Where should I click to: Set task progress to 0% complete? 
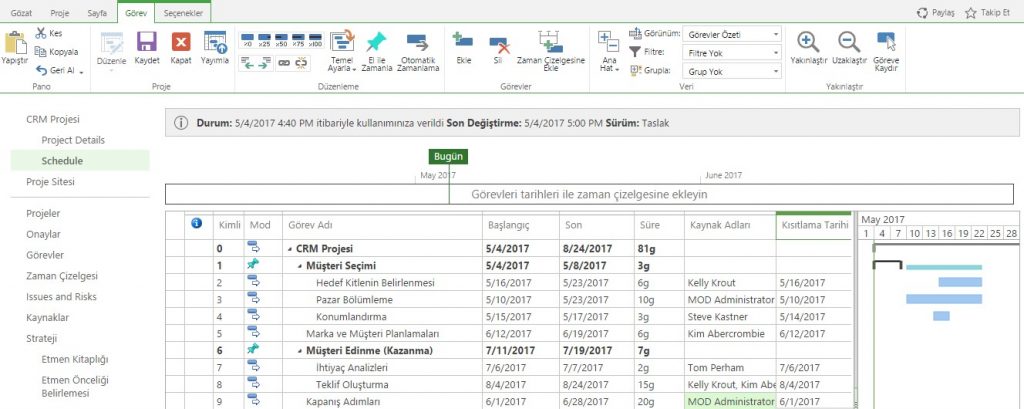point(248,41)
